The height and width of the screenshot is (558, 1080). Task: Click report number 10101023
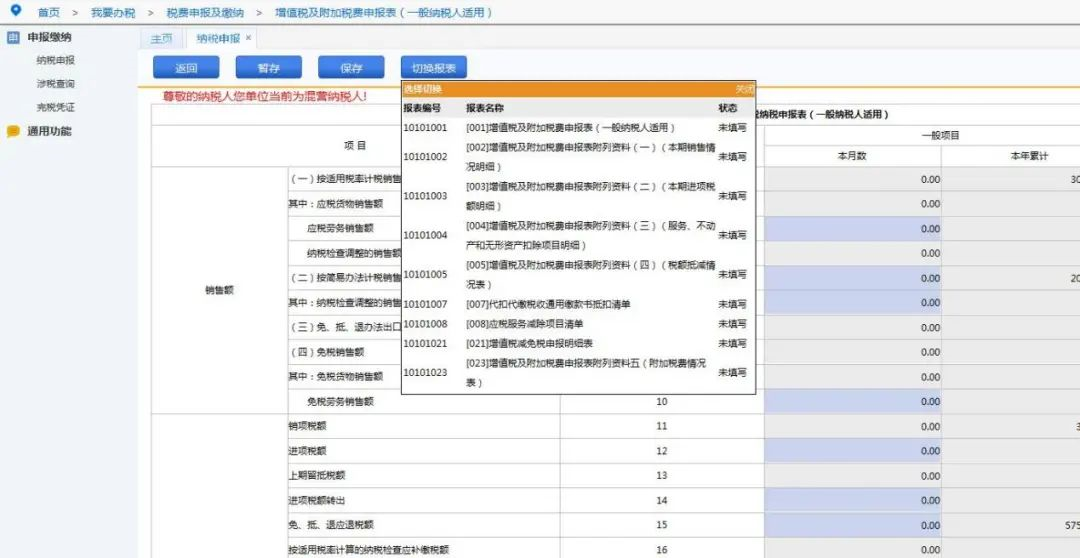tap(425, 373)
